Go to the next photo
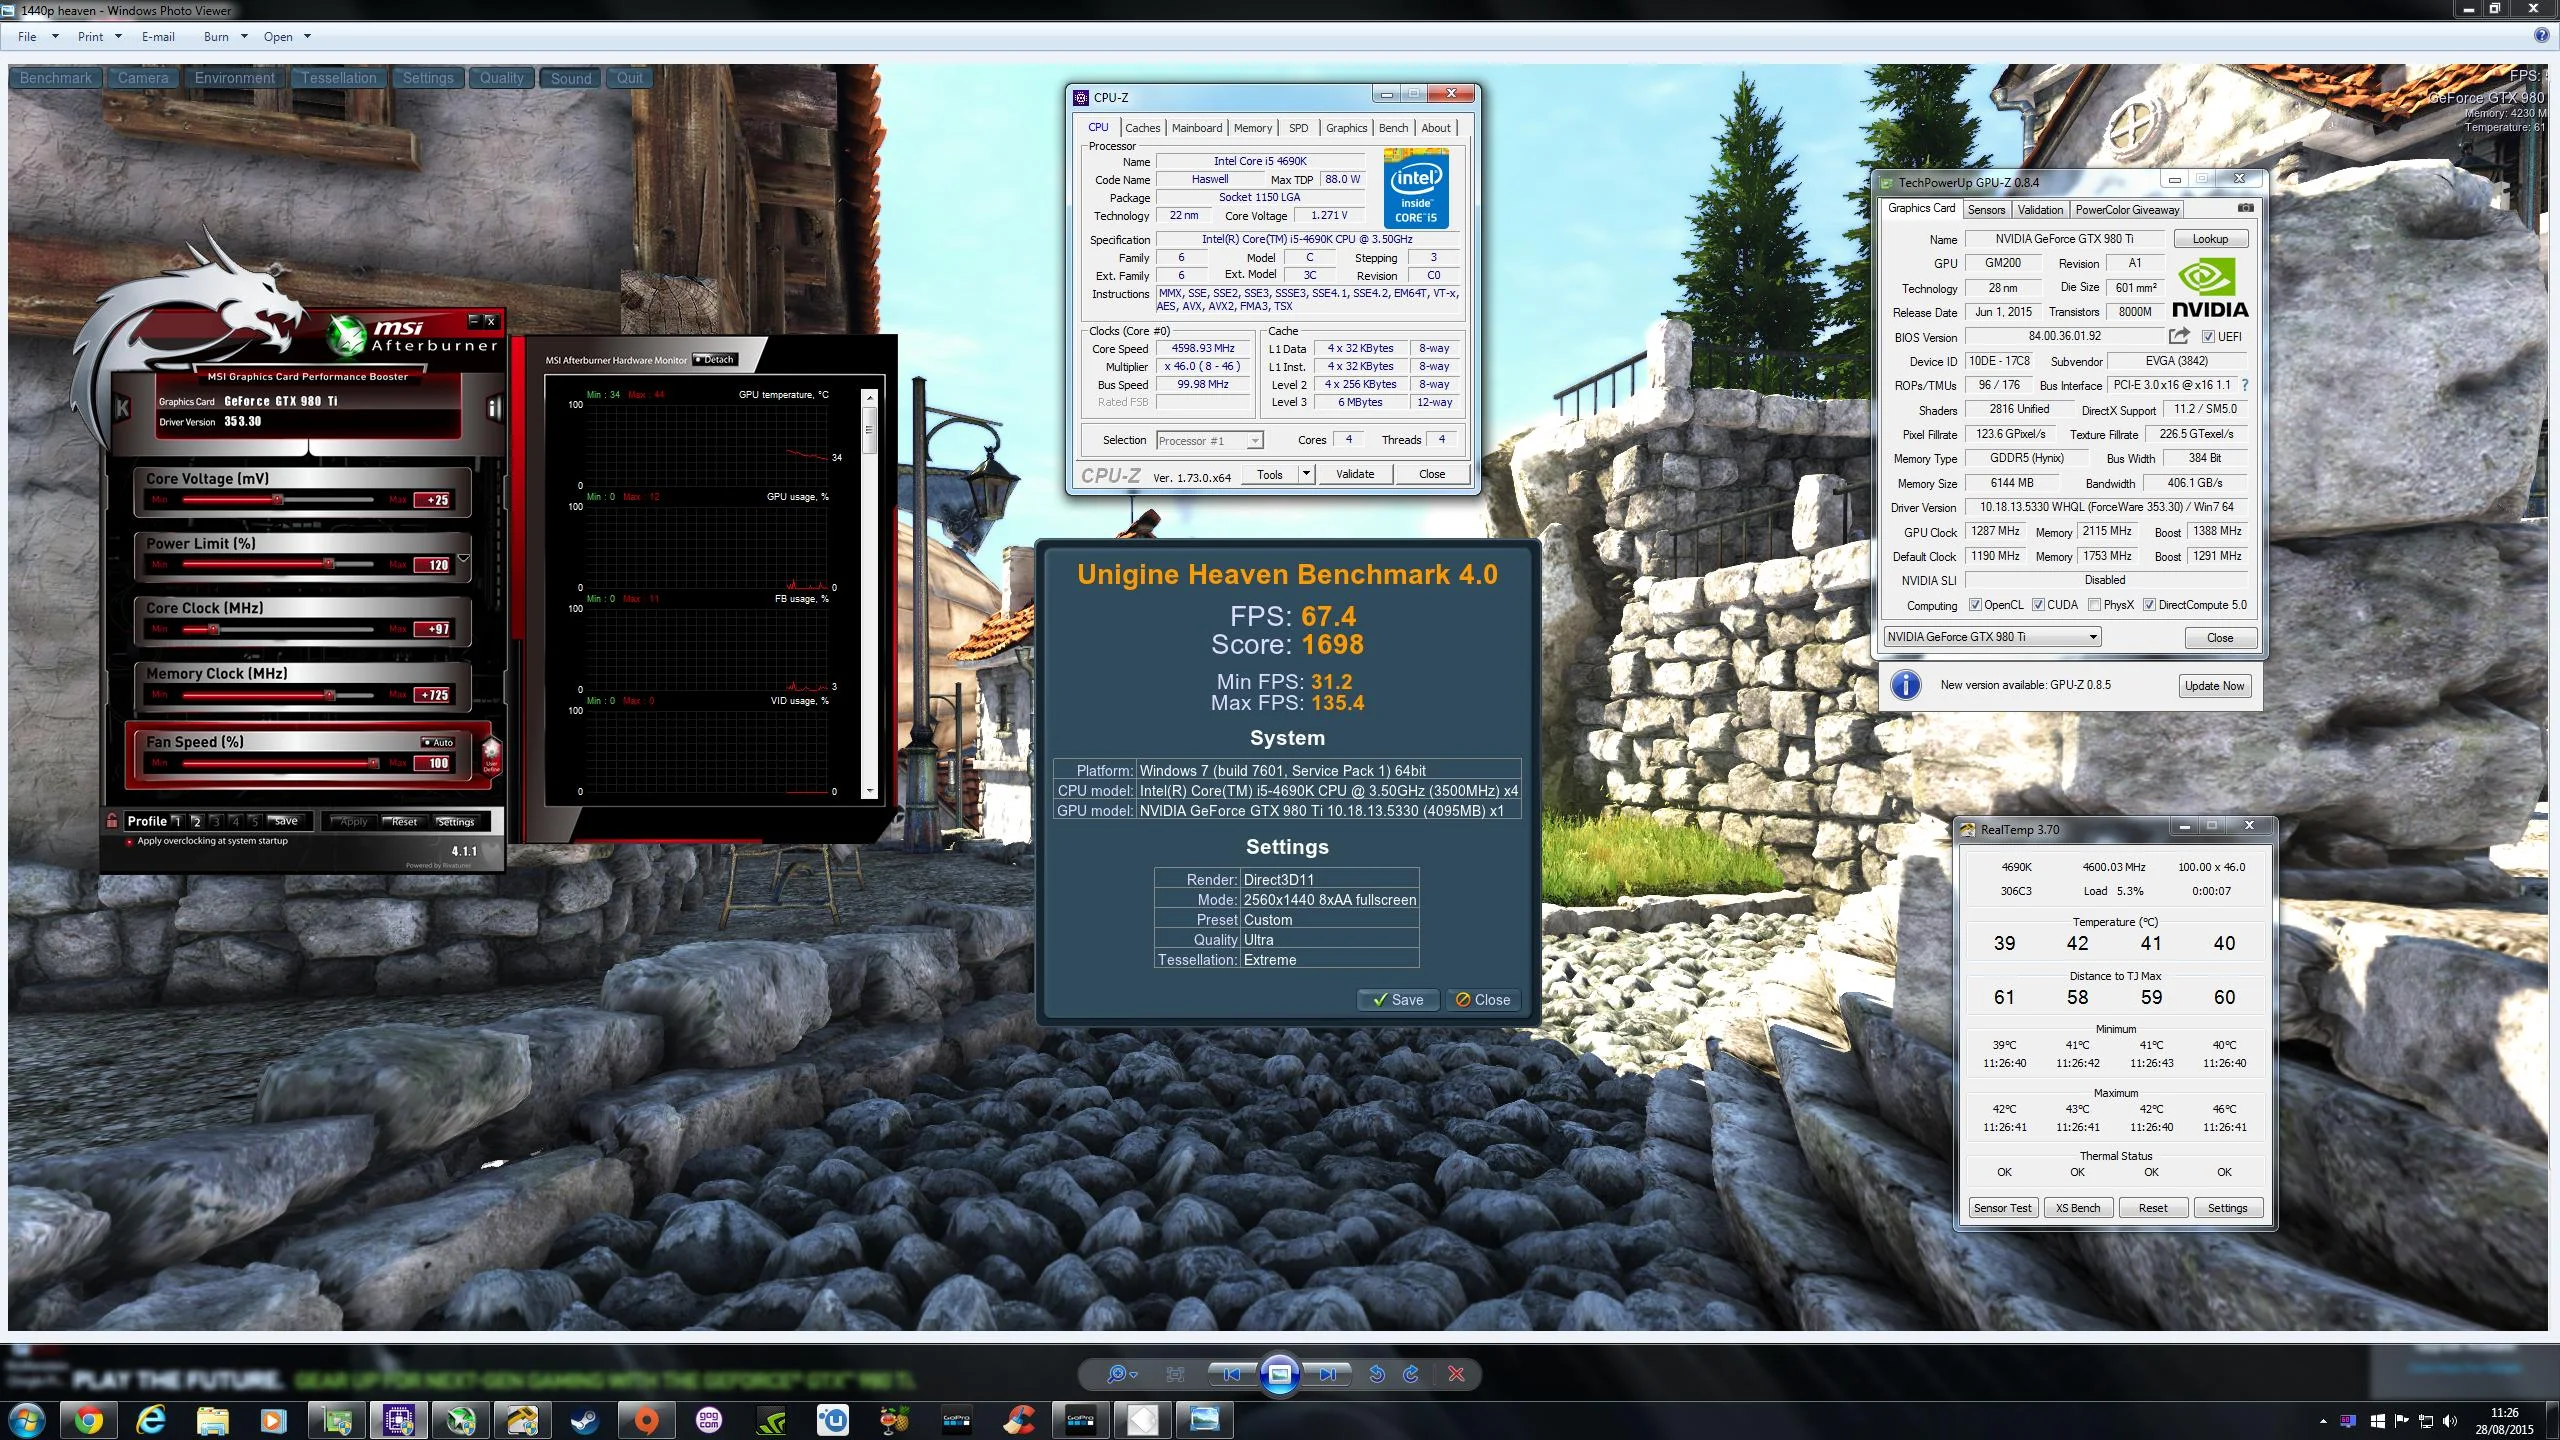This screenshot has height=1440, width=2560. (1327, 1374)
